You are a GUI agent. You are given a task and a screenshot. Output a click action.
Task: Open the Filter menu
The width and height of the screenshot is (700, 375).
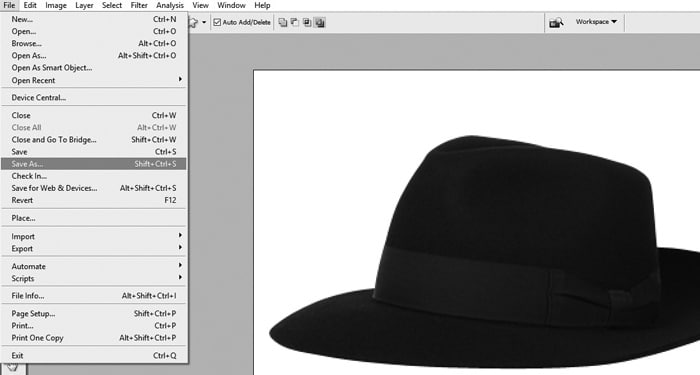(139, 5)
